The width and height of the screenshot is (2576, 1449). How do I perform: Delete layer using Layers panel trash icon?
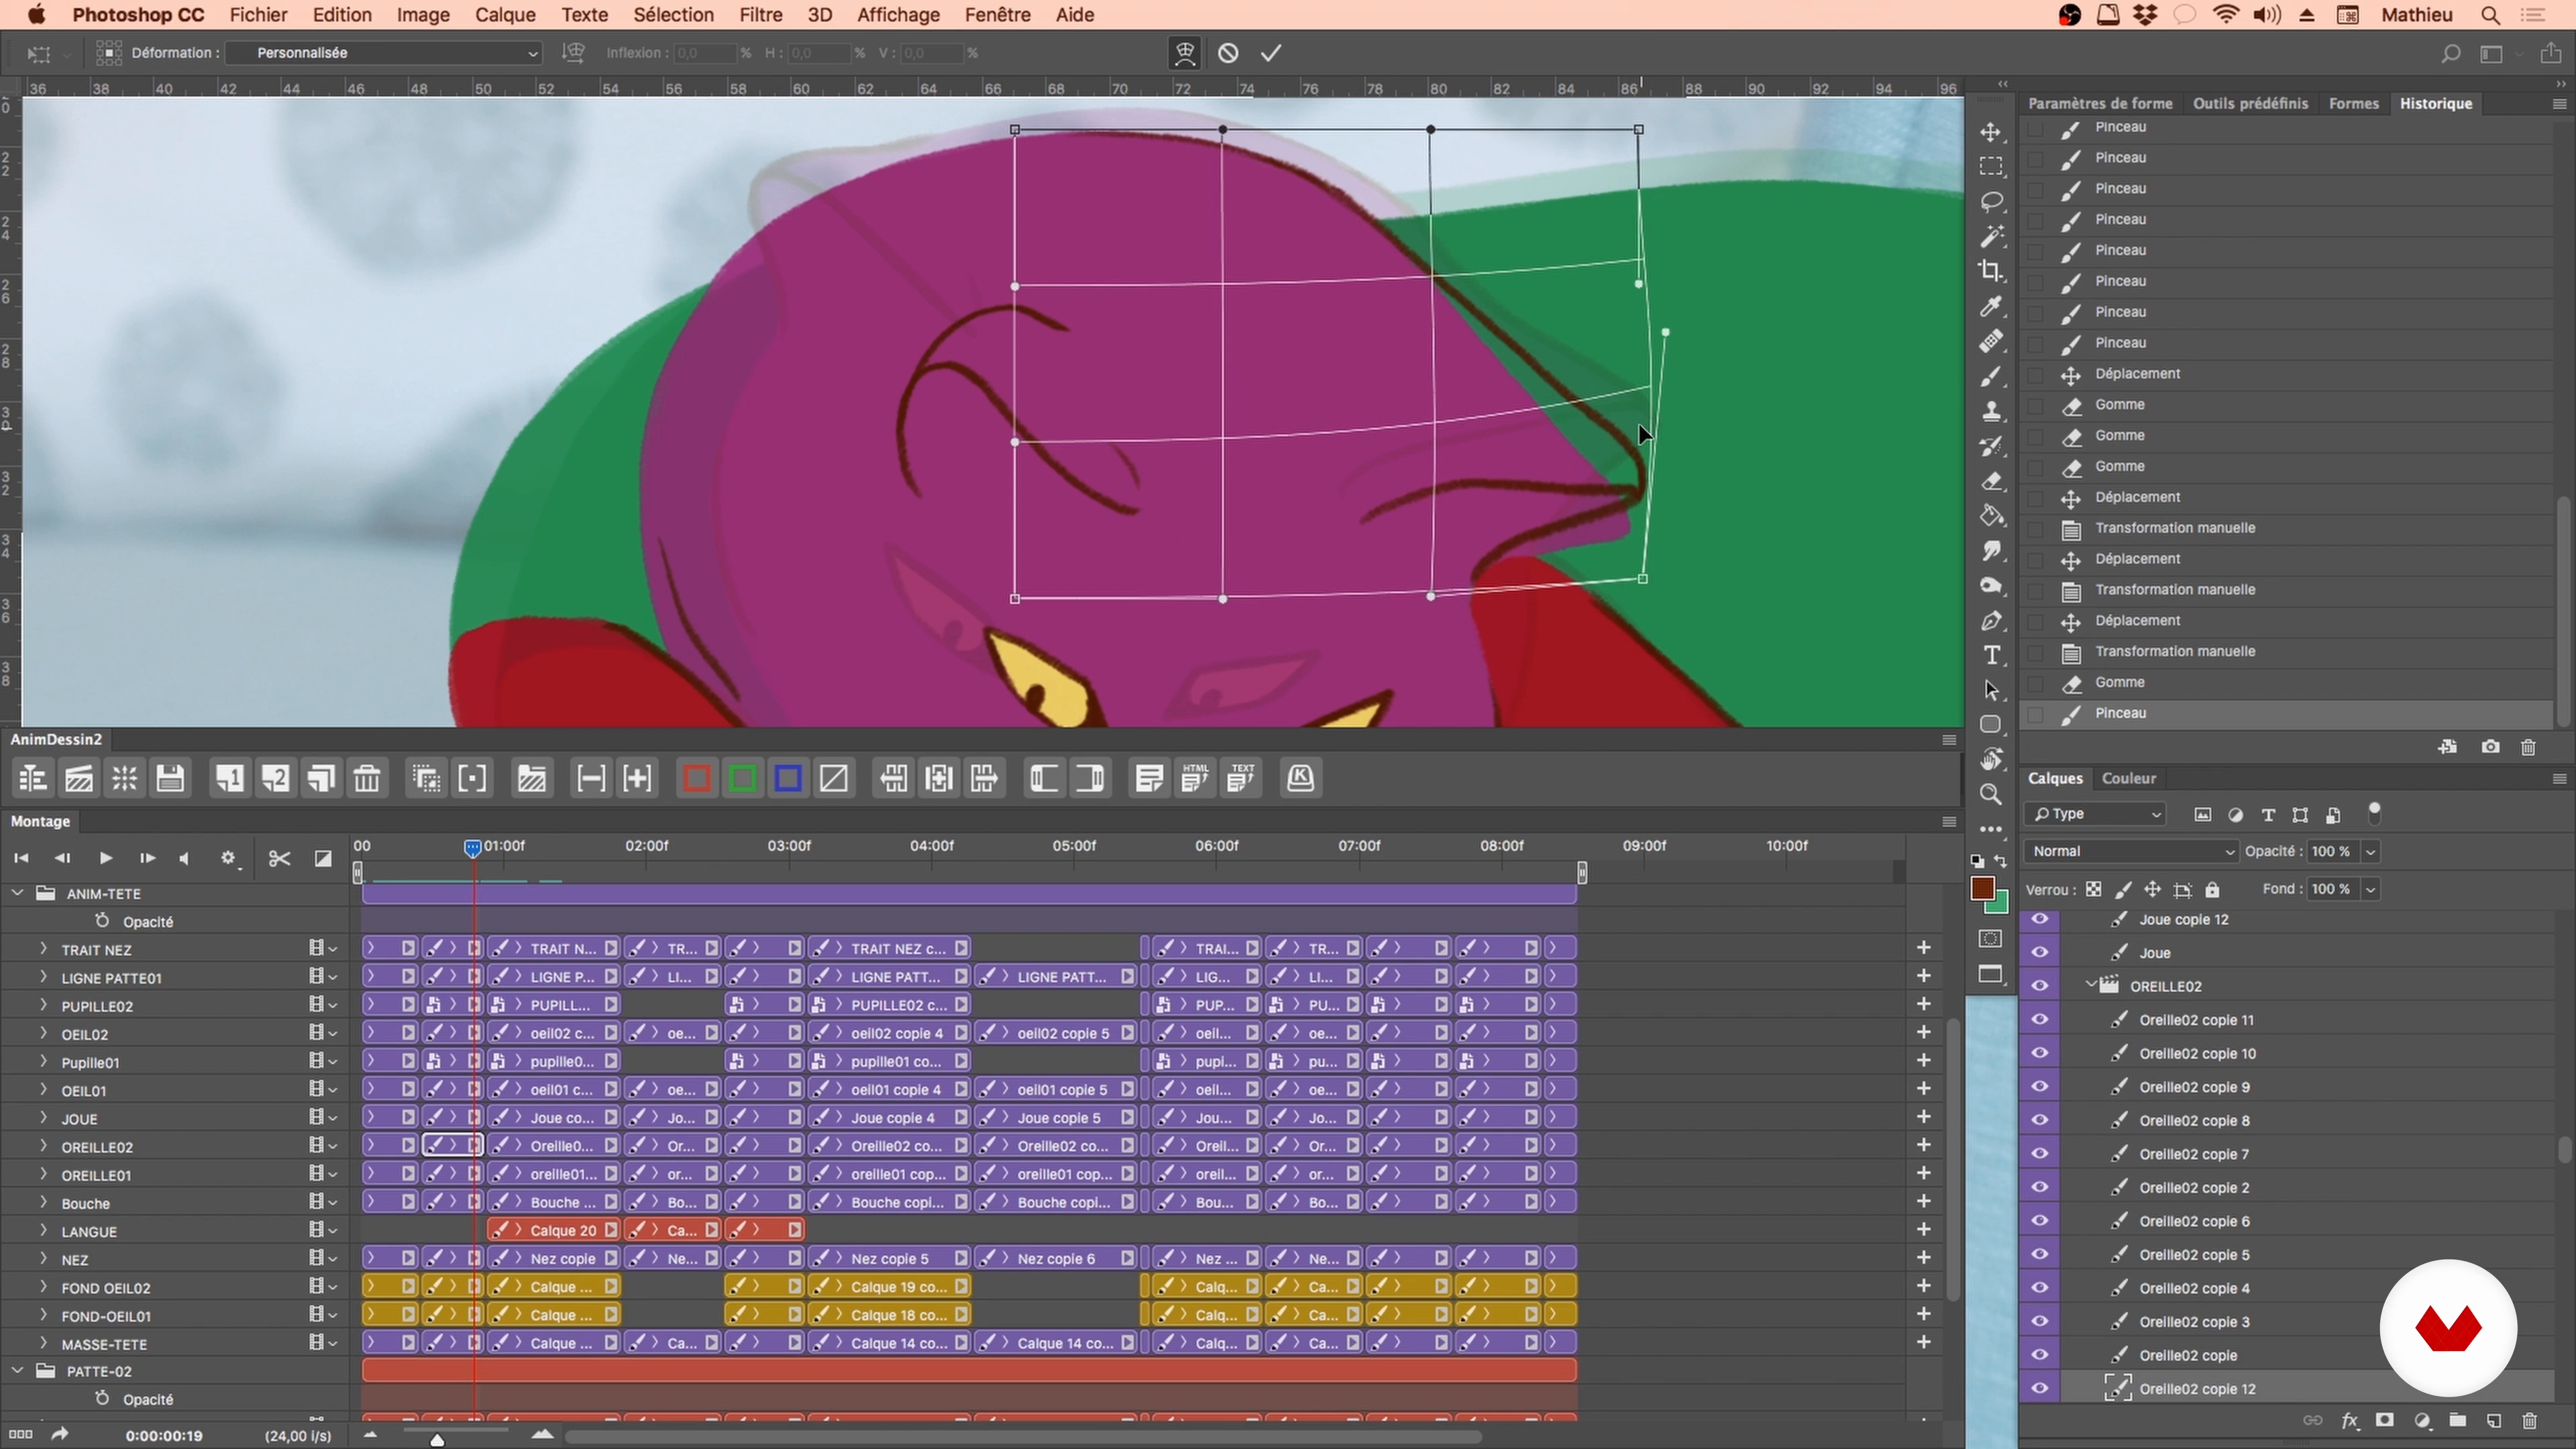[x=2530, y=1421]
